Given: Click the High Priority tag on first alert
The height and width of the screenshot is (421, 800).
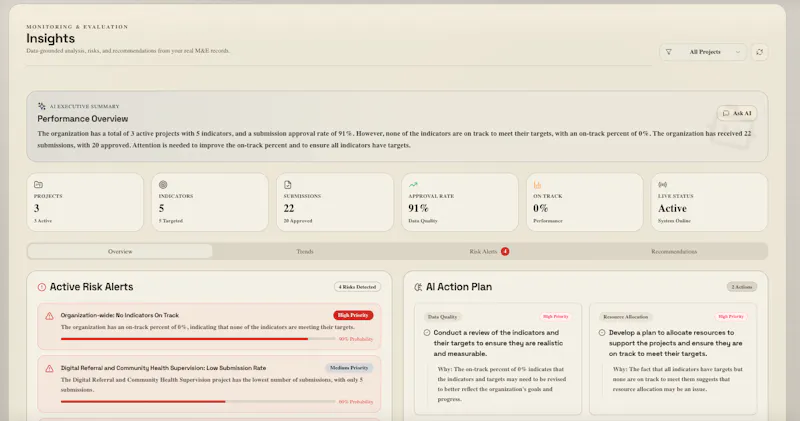Looking at the screenshot, I should pos(353,315).
